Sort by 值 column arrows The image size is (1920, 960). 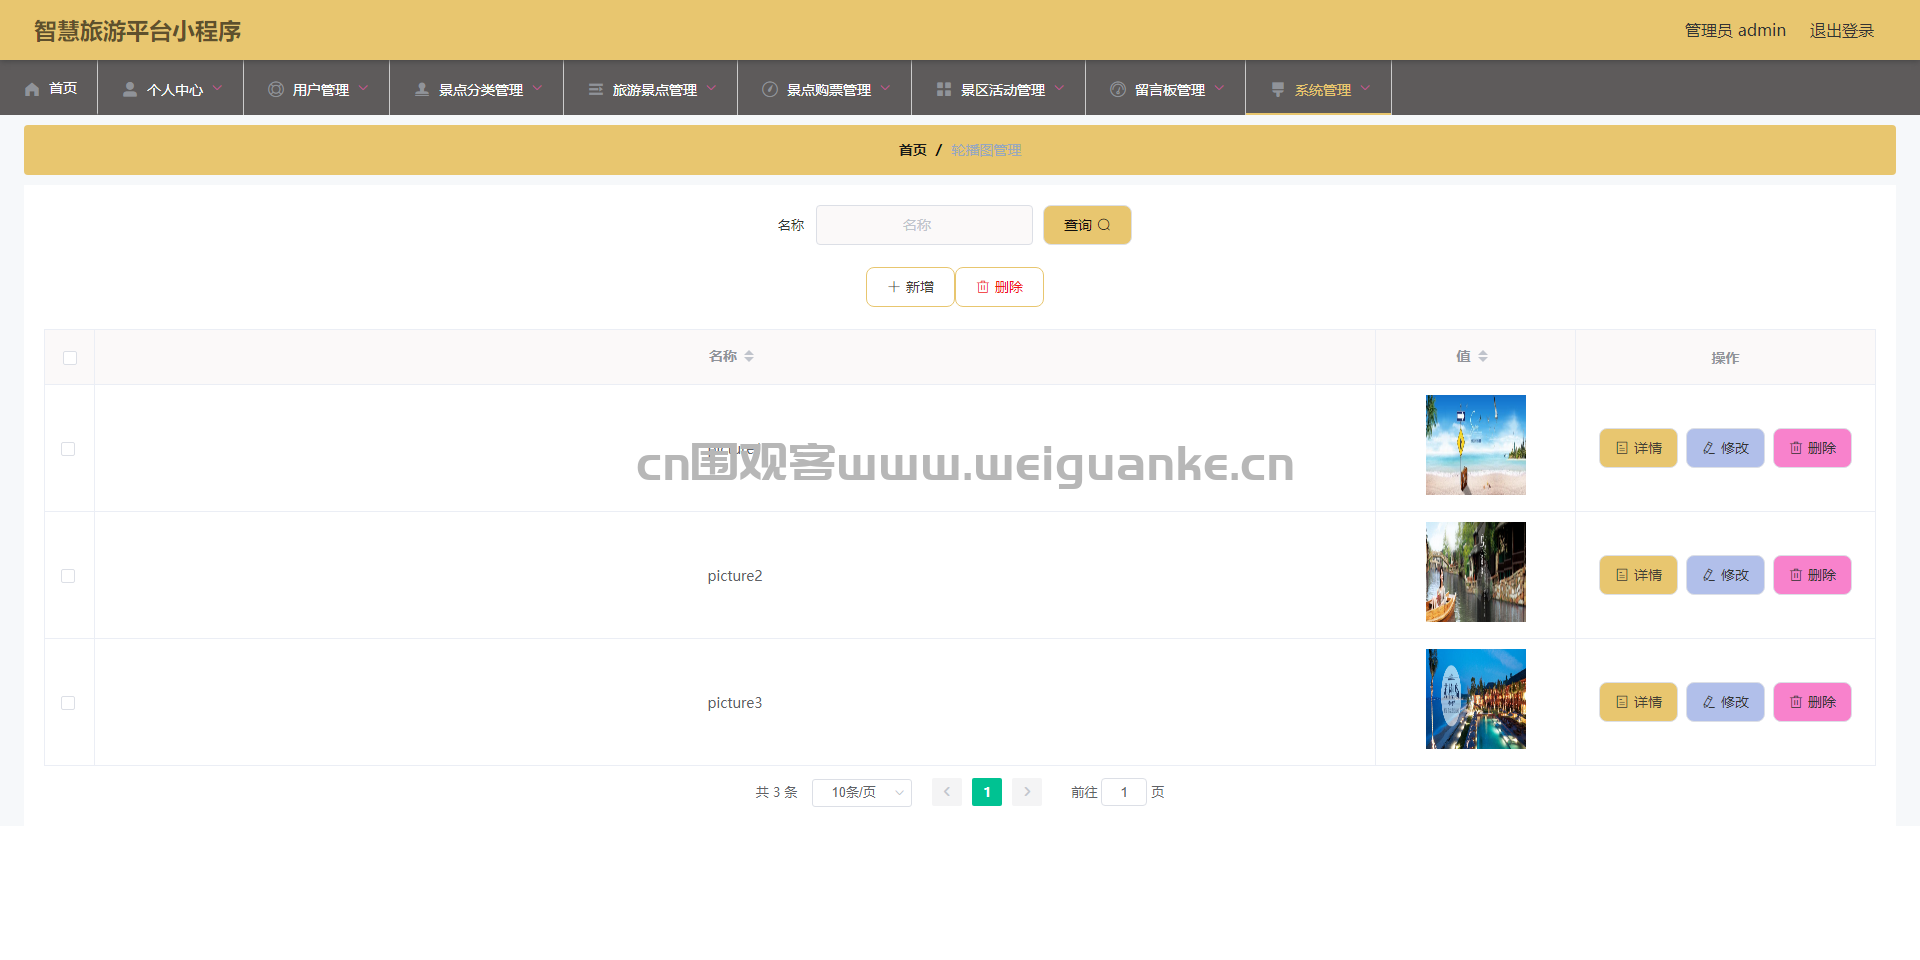[x=1483, y=356]
